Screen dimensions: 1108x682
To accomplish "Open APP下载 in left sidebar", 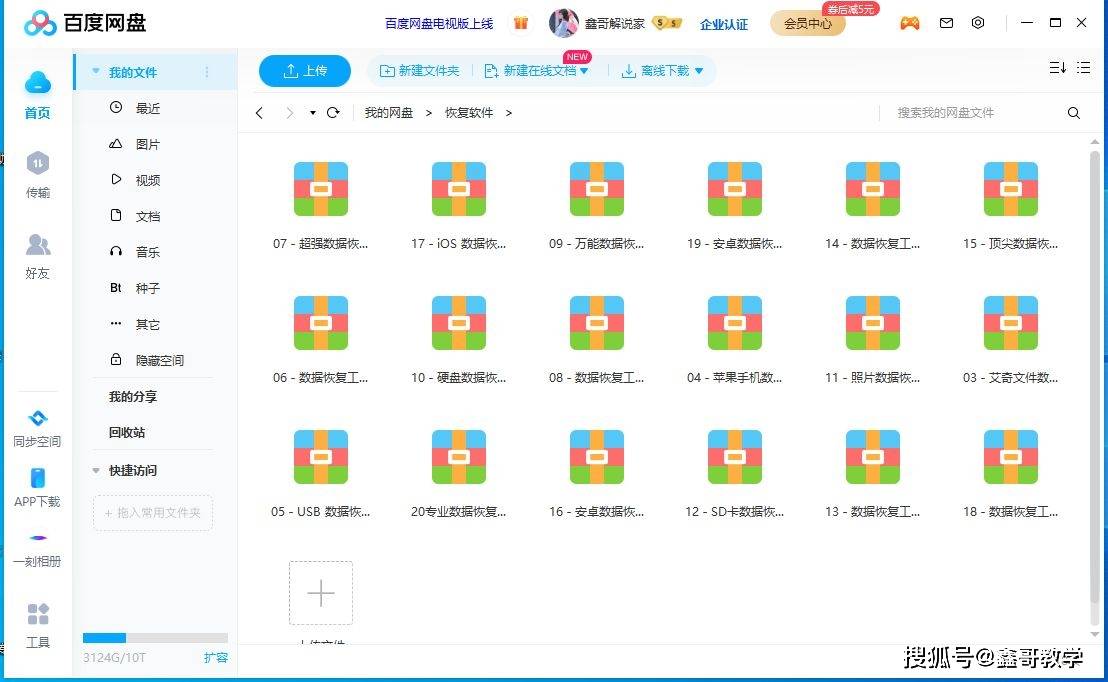I will click(37, 488).
